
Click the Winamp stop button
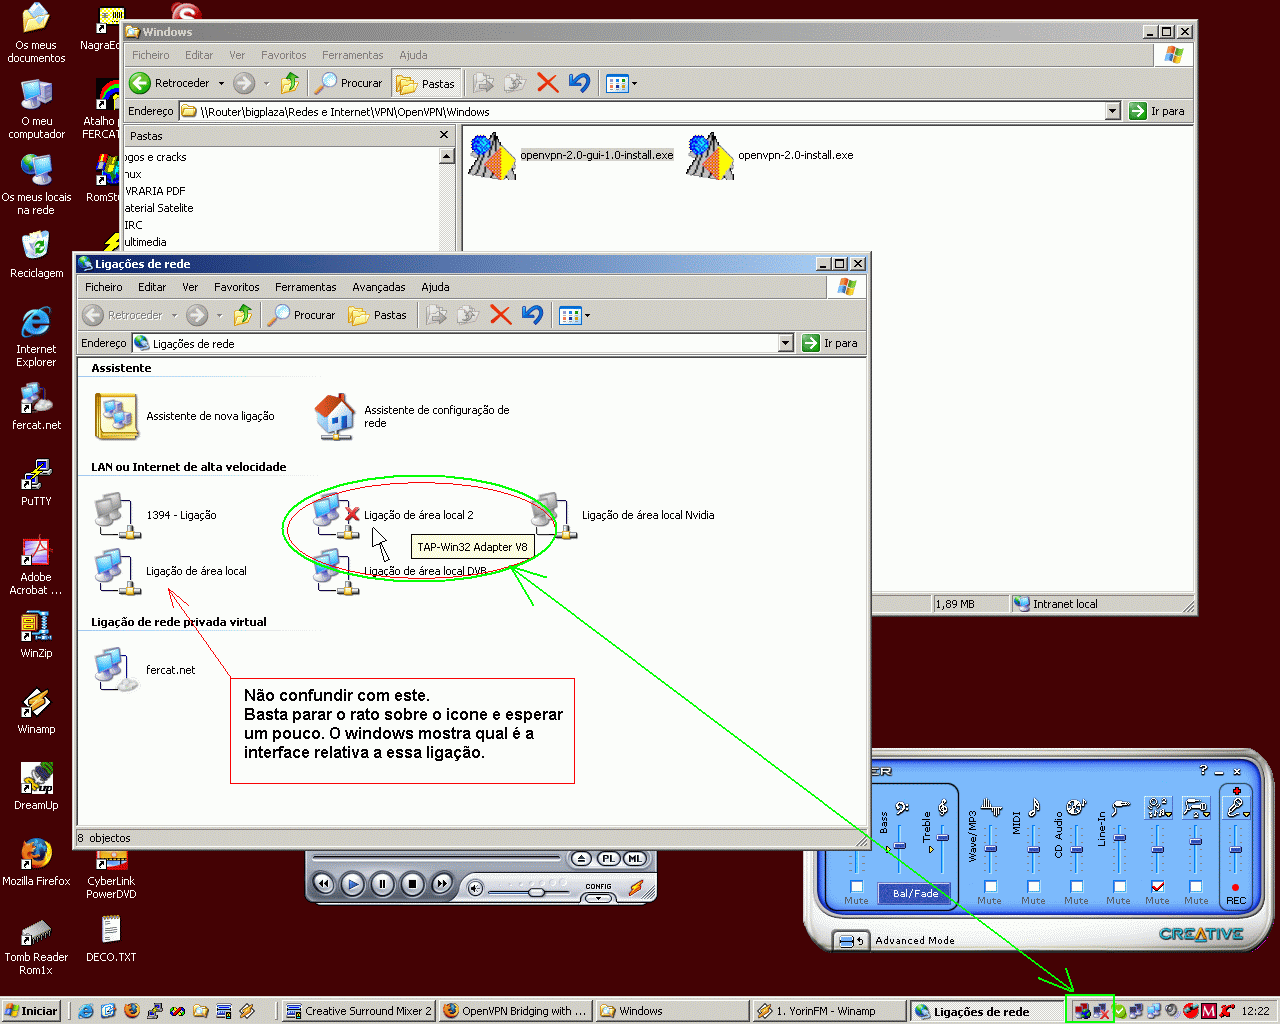pos(412,884)
